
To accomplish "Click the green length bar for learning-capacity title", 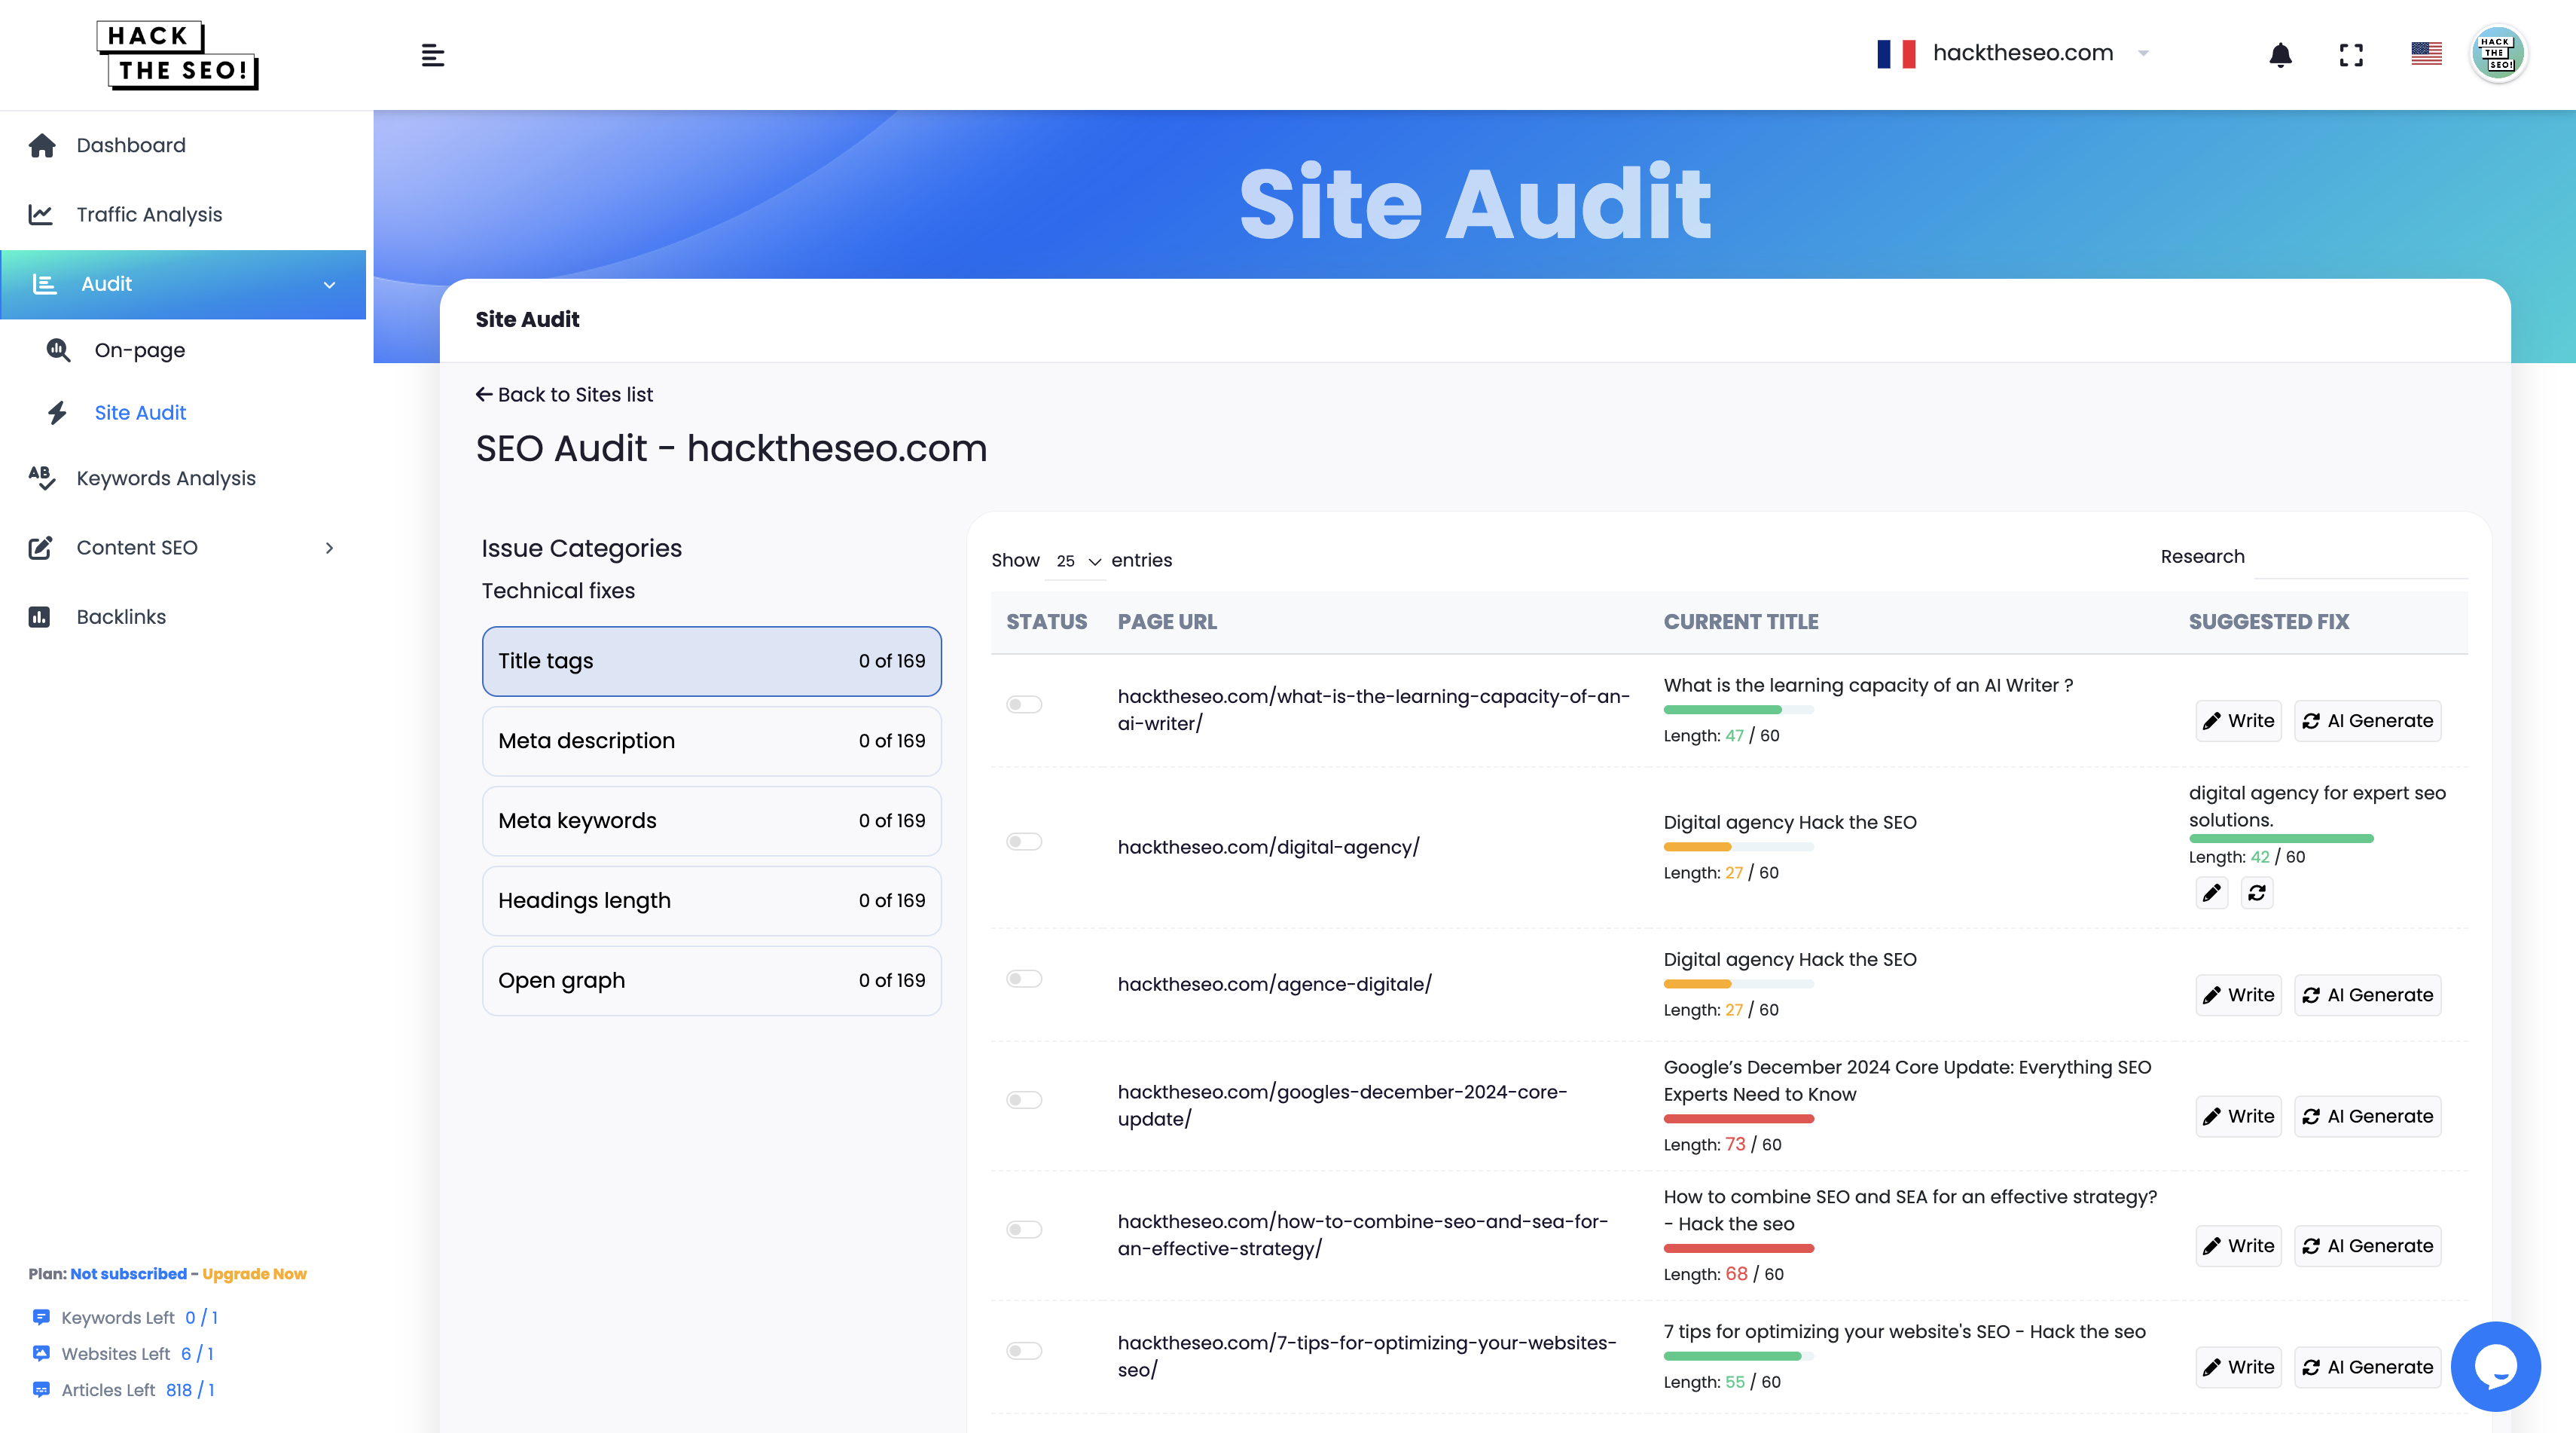I will [1722, 710].
